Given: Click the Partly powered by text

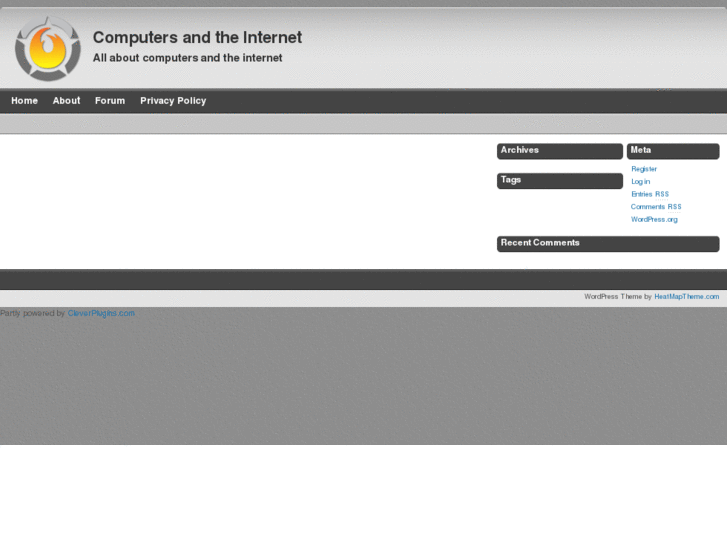Looking at the screenshot, I should click(32, 313).
